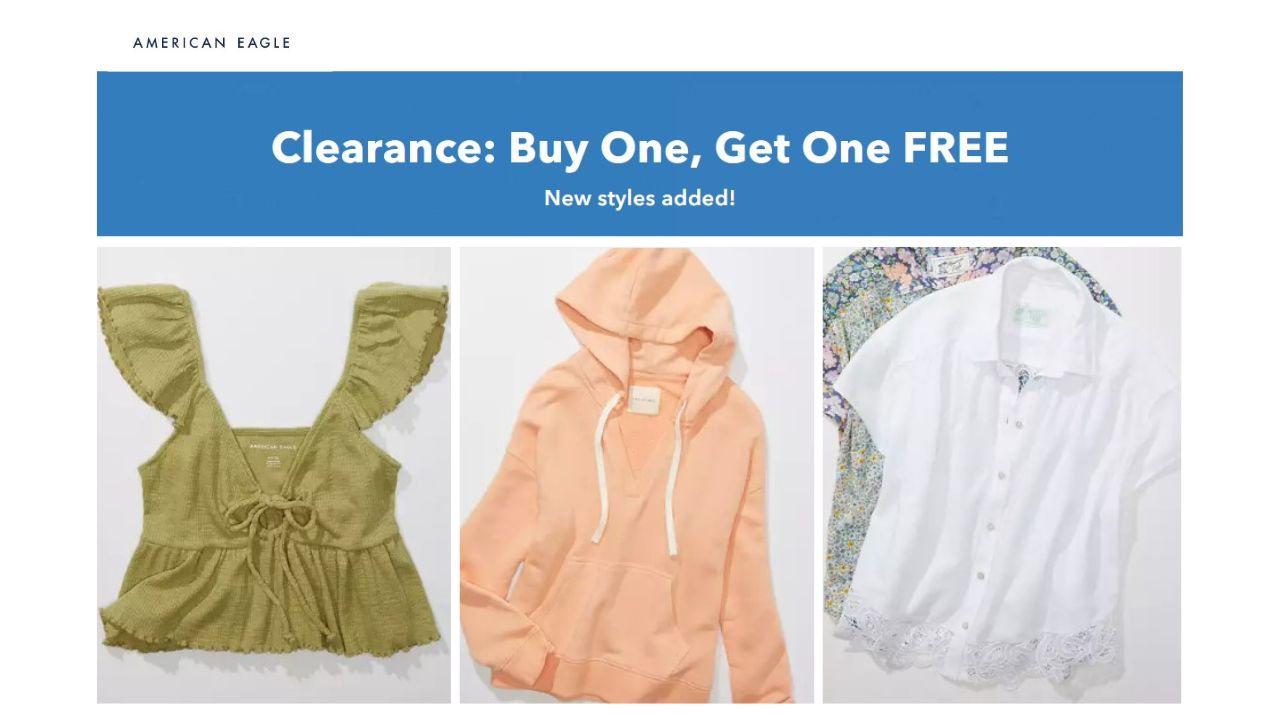Viewport: 1280px width, 720px height.
Task: Click the American Eagle logo
Action: tap(212, 43)
